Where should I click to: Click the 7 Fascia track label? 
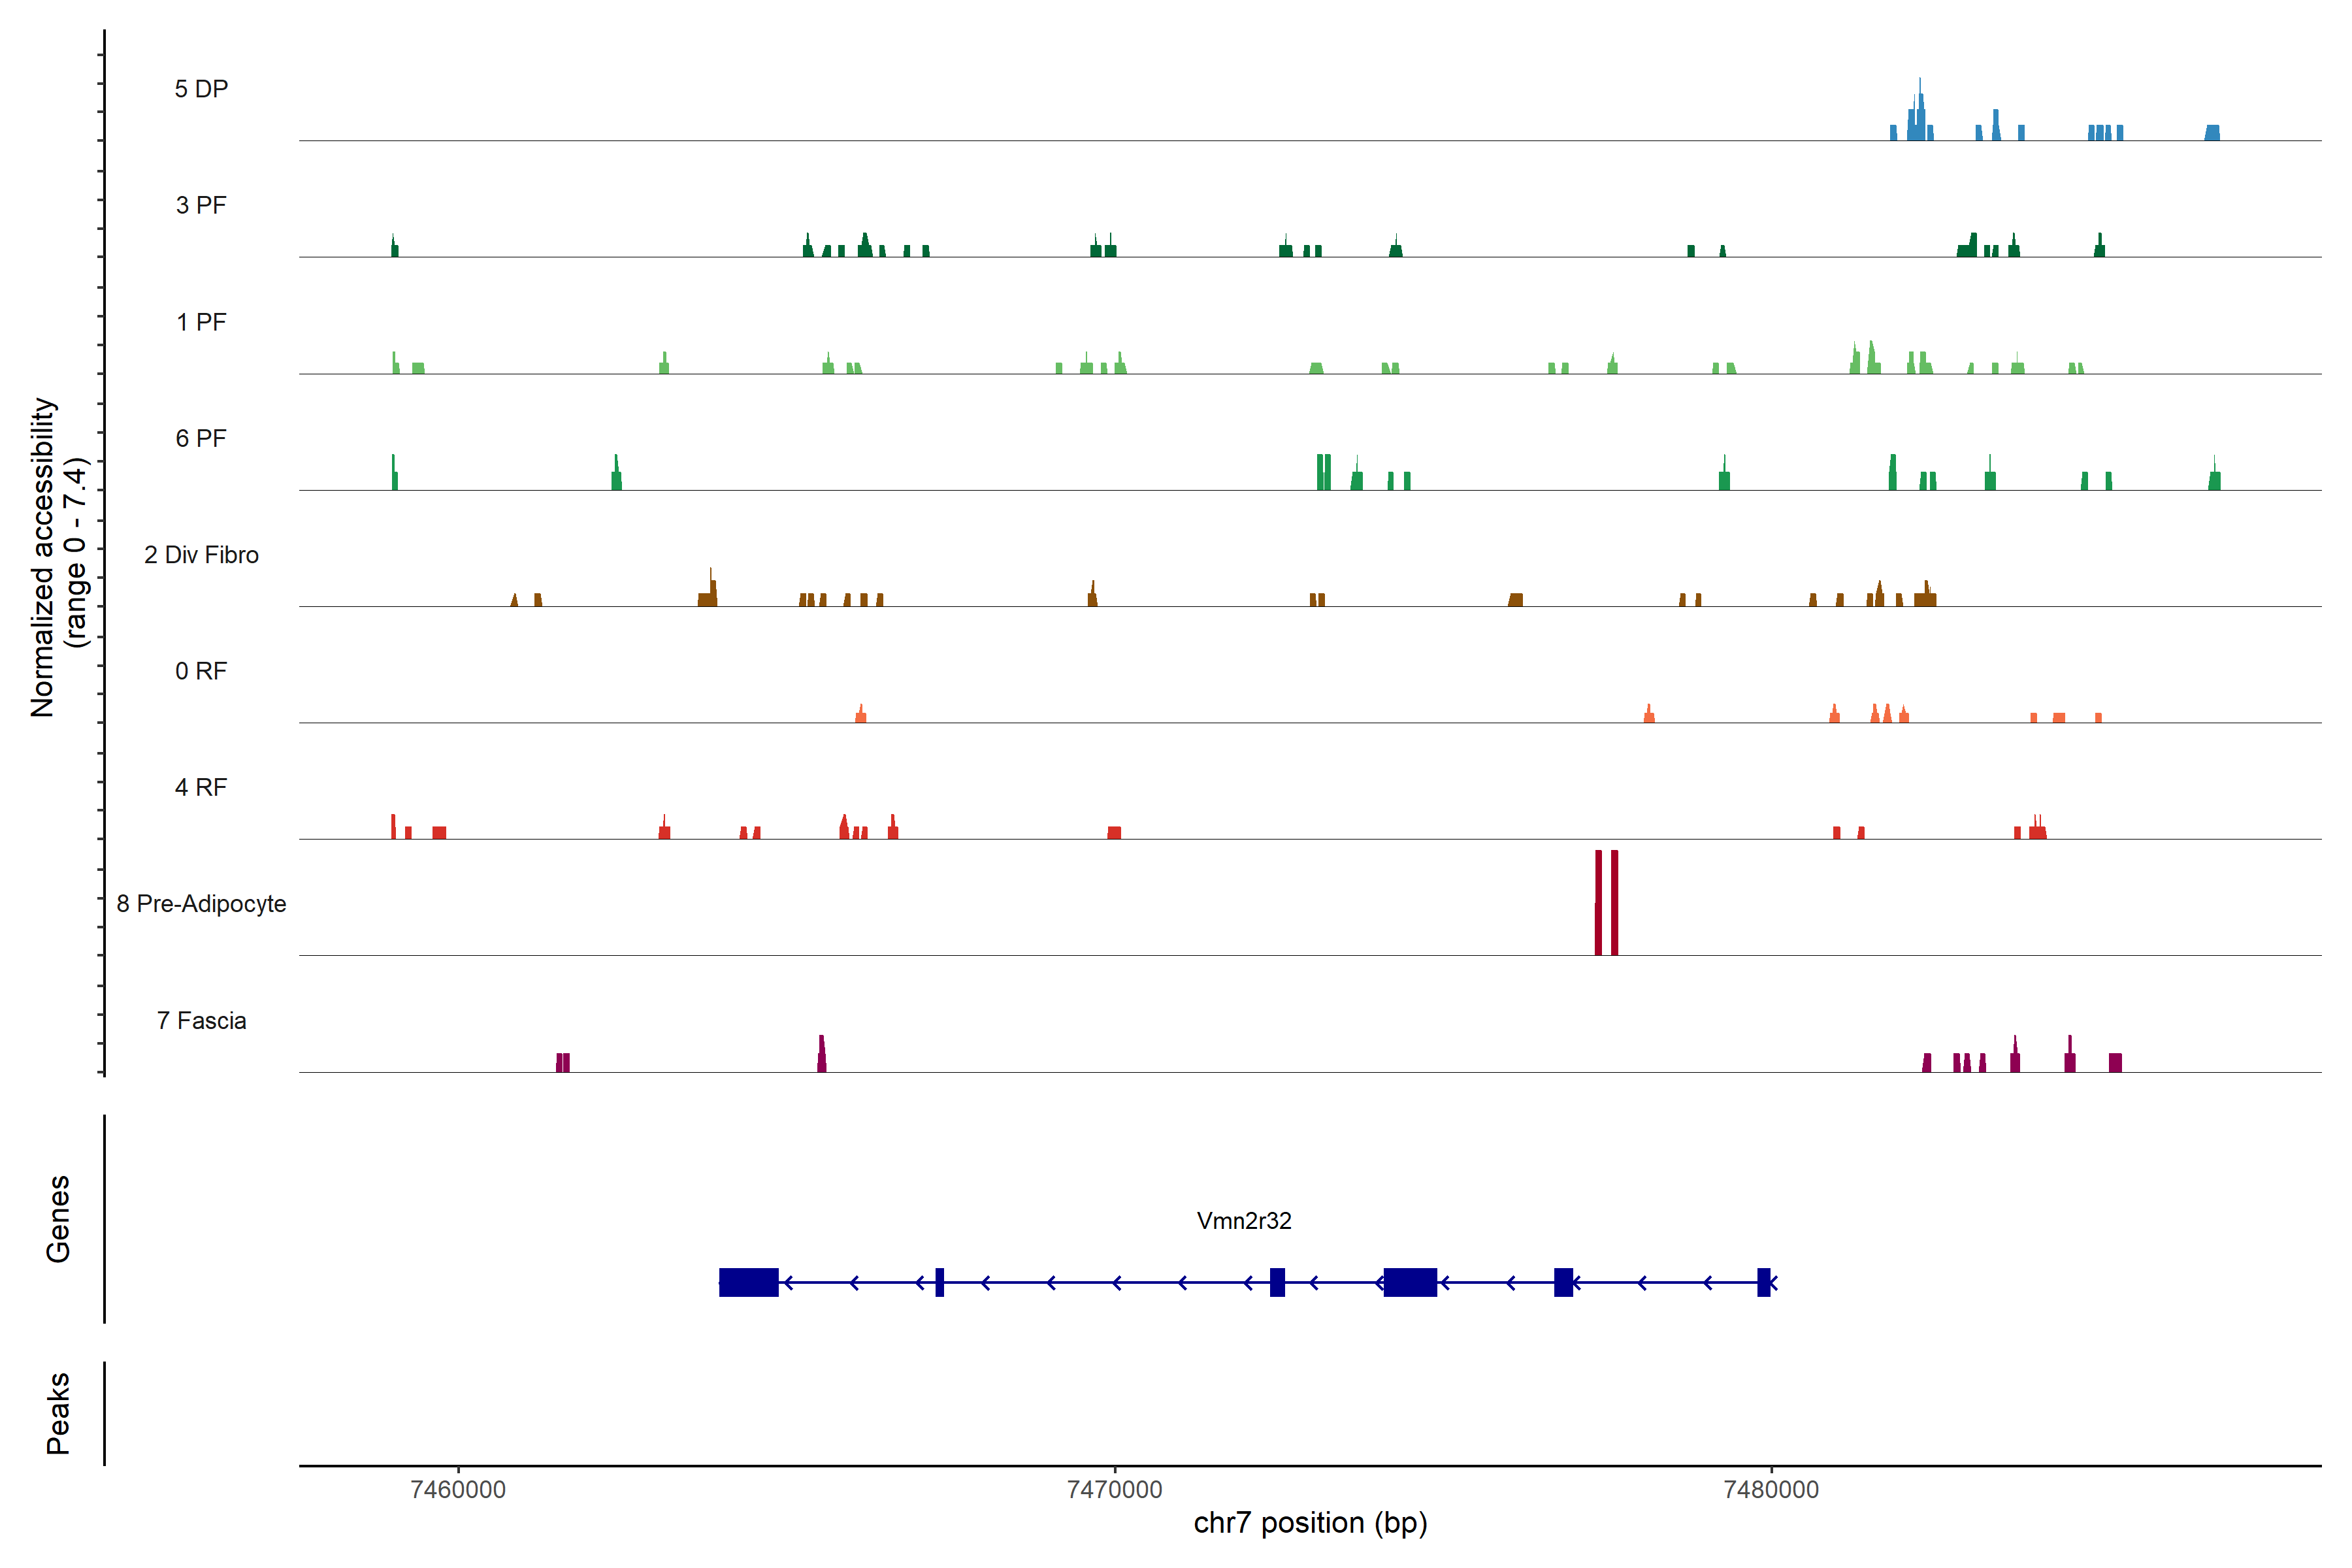pos(201,1020)
